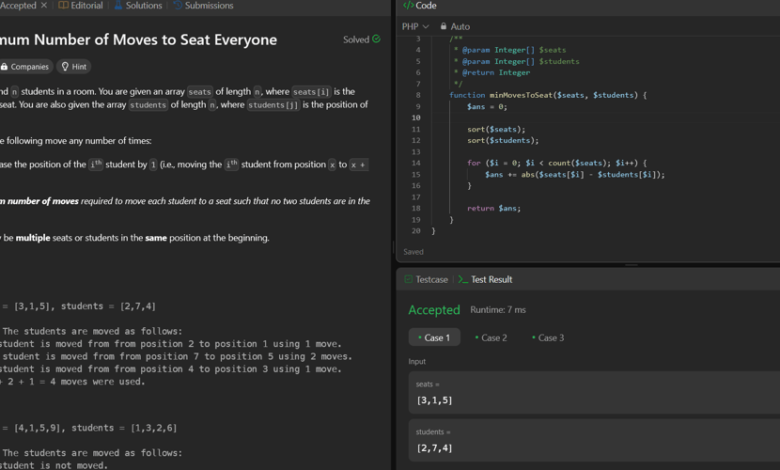The width and height of the screenshot is (780, 470).
Task: Open the Editorial tab
Action: click(x=81, y=5)
